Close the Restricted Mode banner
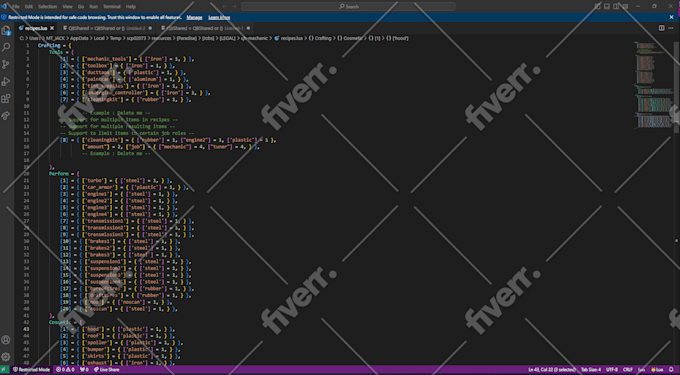 click(x=671, y=17)
